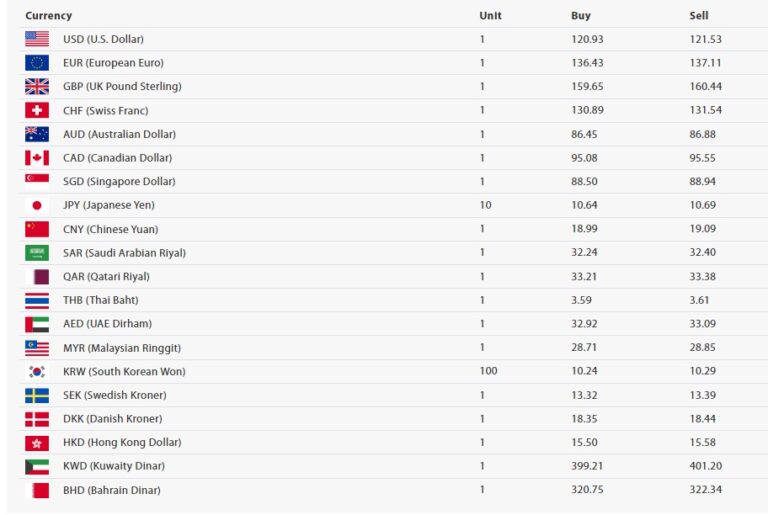Viewport: 768px width, 515px height.
Task: Select the AUD (Australian Dollar) label
Action: [x=119, y=134]
